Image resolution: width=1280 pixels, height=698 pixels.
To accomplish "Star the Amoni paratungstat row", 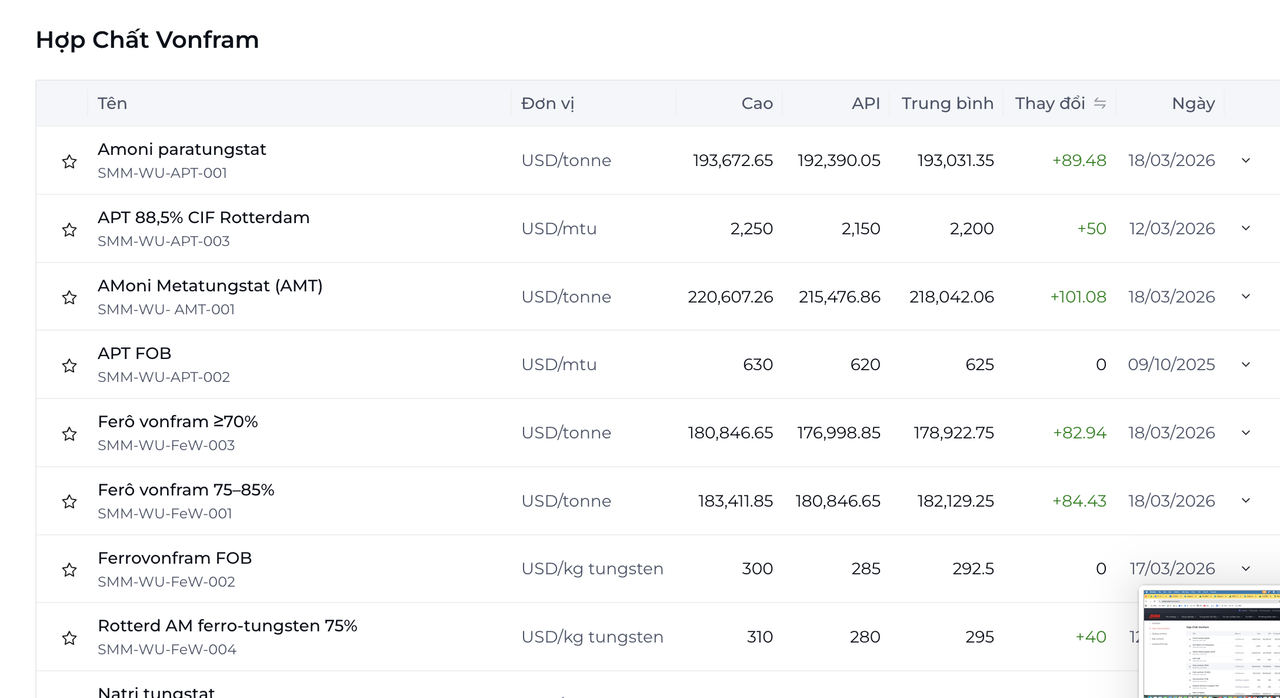I will click(69, 161).
